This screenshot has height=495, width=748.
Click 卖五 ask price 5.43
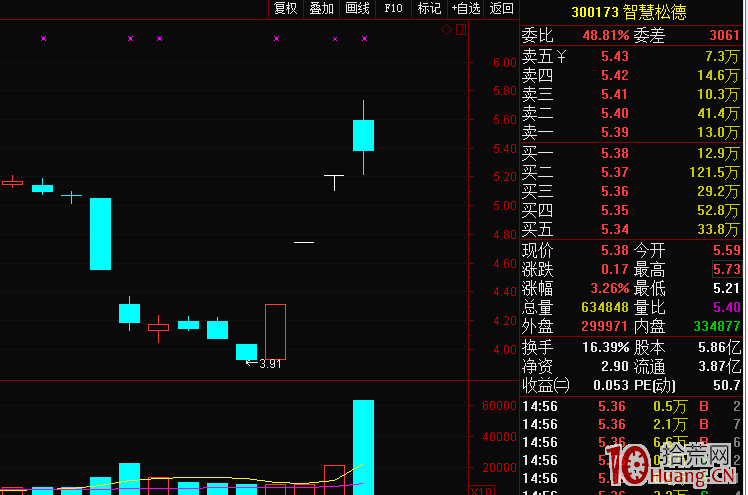(x=614, y=56)
